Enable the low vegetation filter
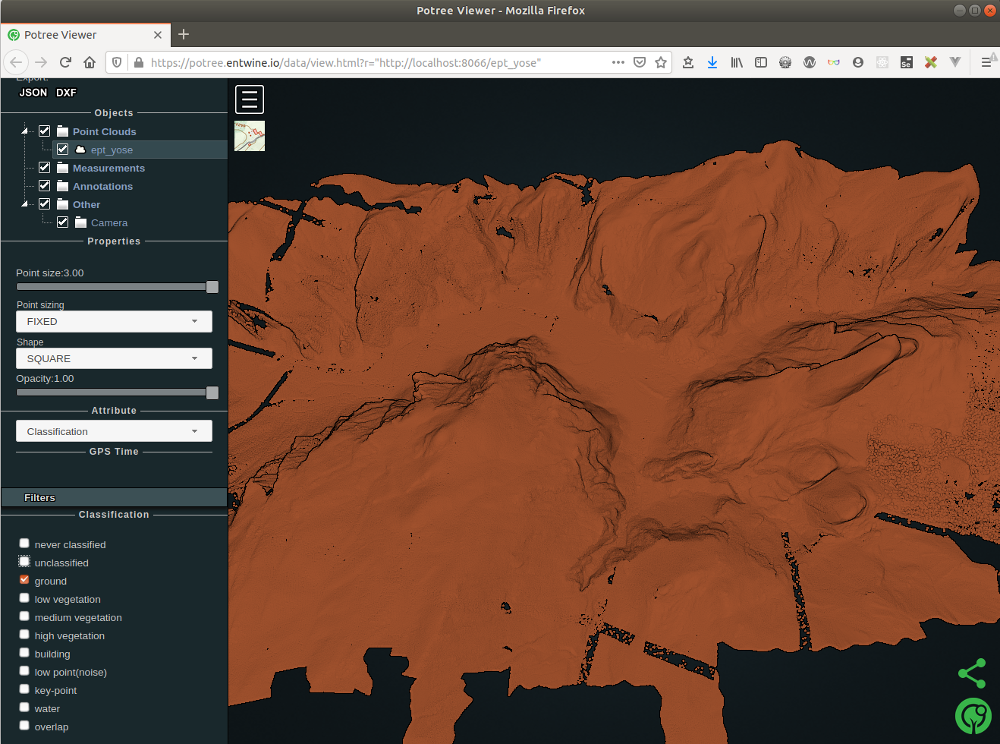Image resolution: width=1000 pixels, height=744 pixels. click(x=24, y=598)
